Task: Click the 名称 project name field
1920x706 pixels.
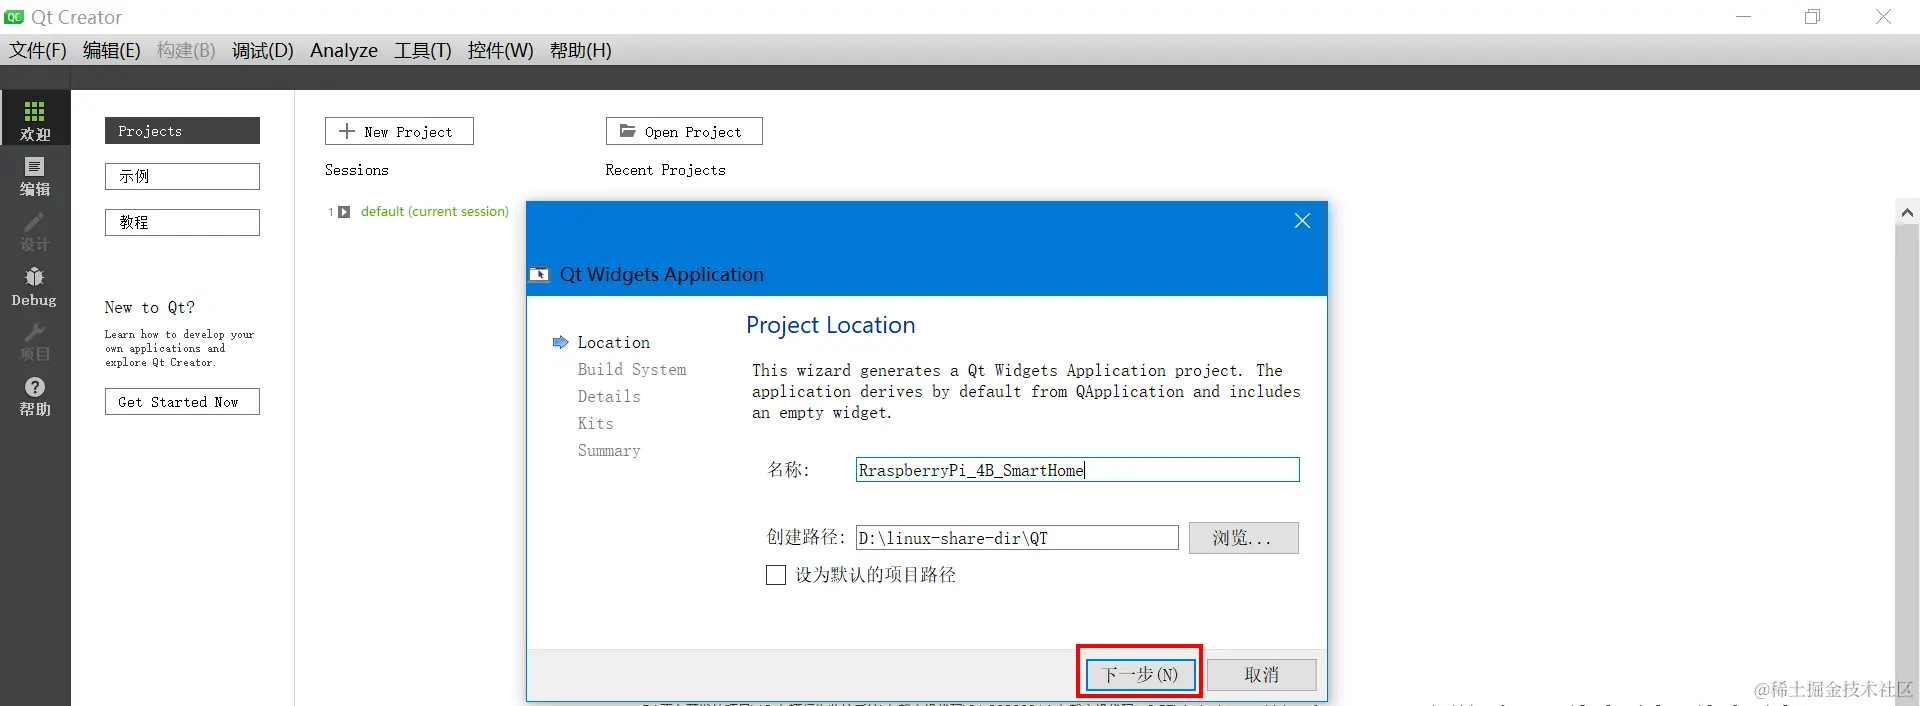Action: [1077, 470]
